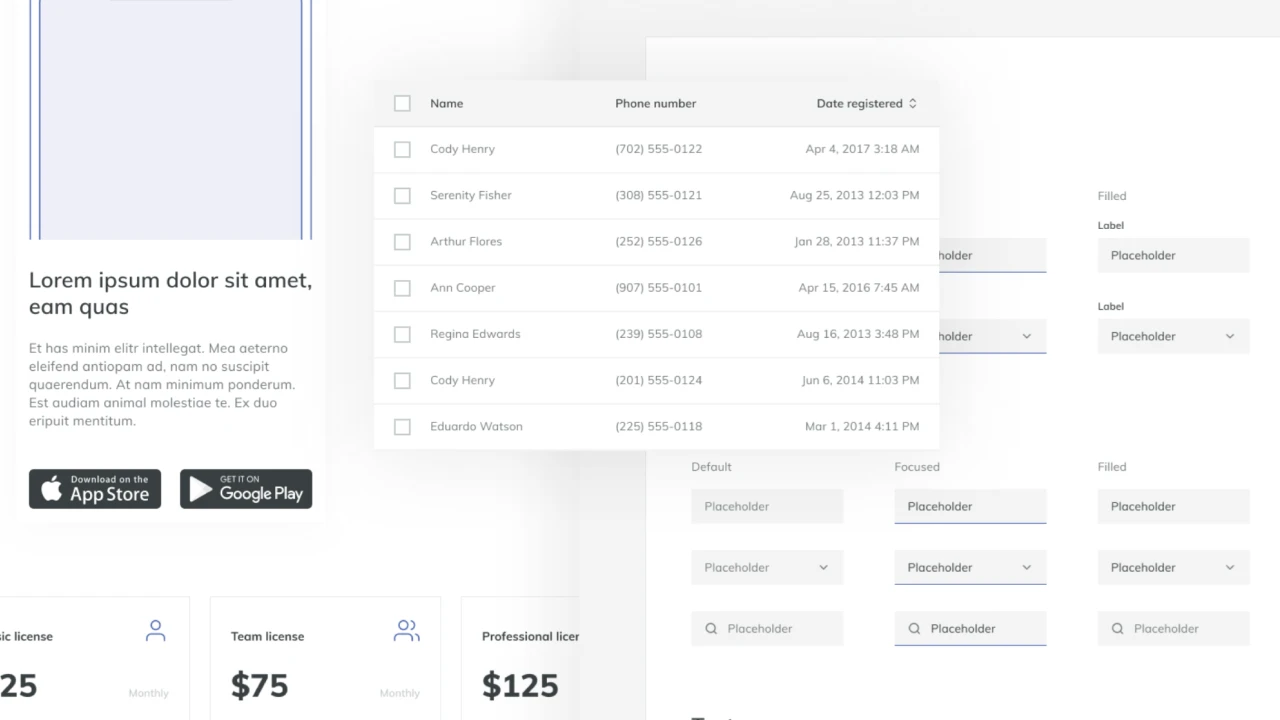Open the Focused unlabeled Placeholder dropdown

(x=970, y=567)
